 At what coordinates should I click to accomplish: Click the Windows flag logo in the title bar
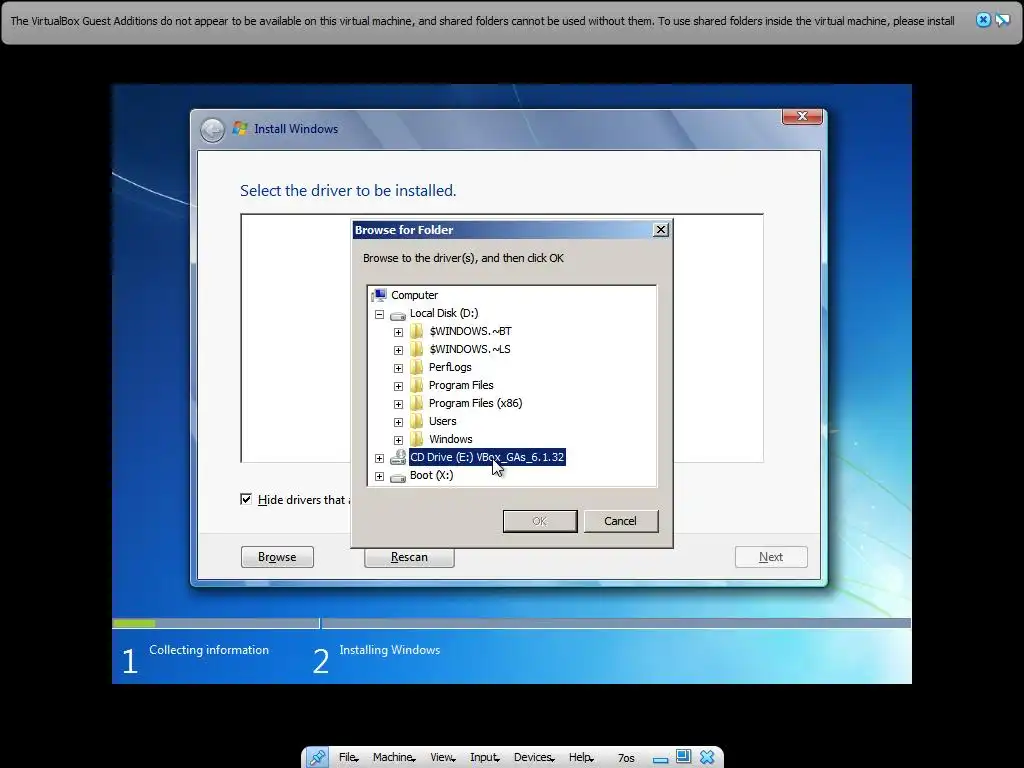pos(240,129)
